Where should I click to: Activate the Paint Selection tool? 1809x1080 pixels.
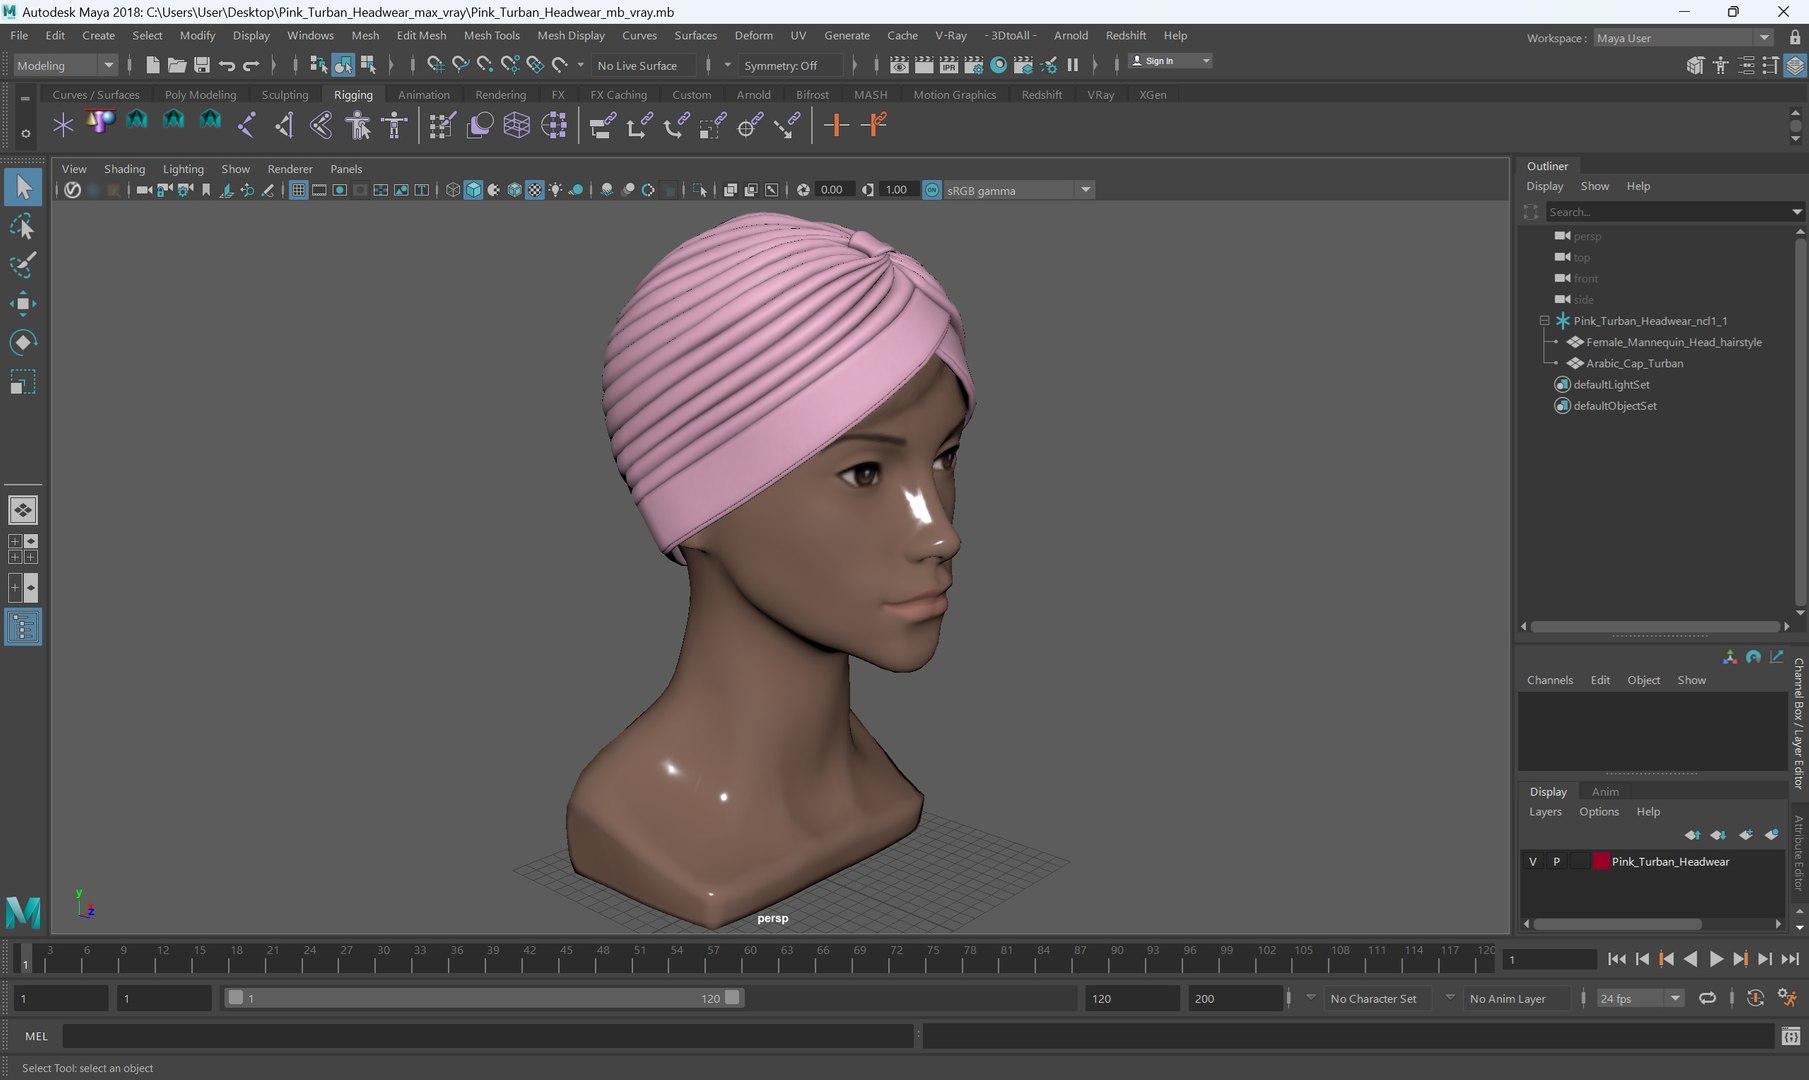22,265
